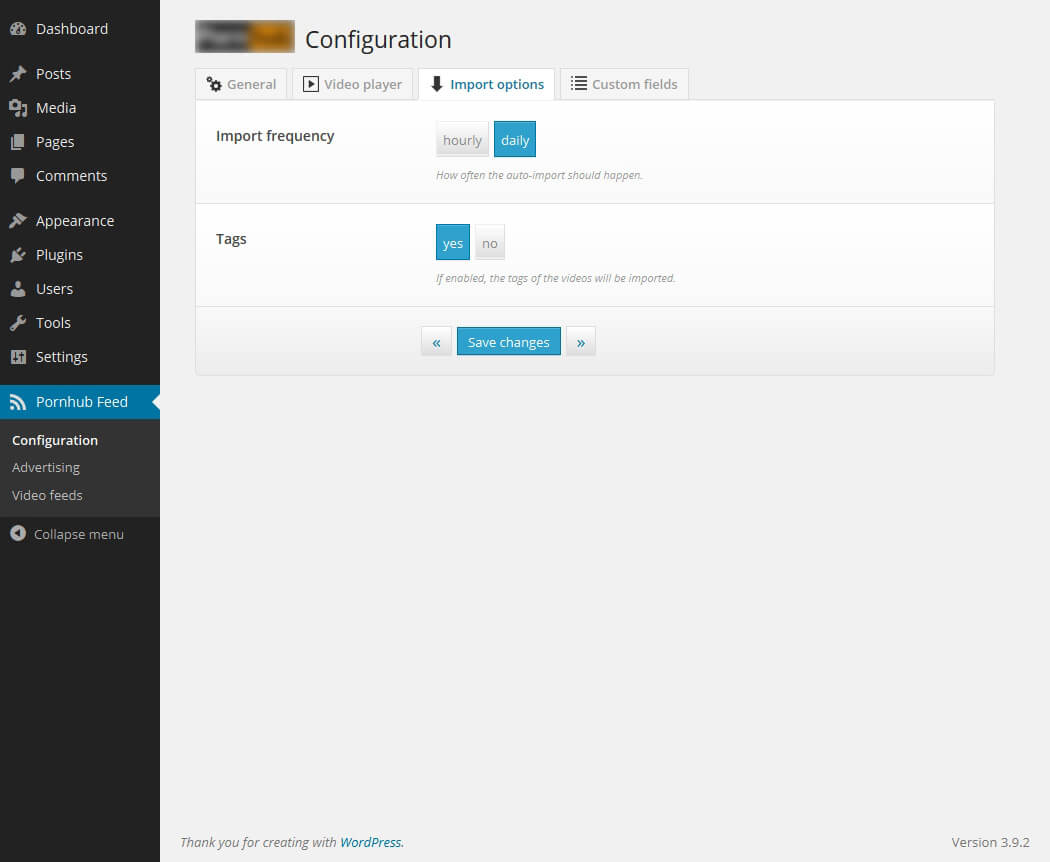This screenshot has width=1050, height=862.
Task: Select the Import options tab label
Action: tap(497, 84)
